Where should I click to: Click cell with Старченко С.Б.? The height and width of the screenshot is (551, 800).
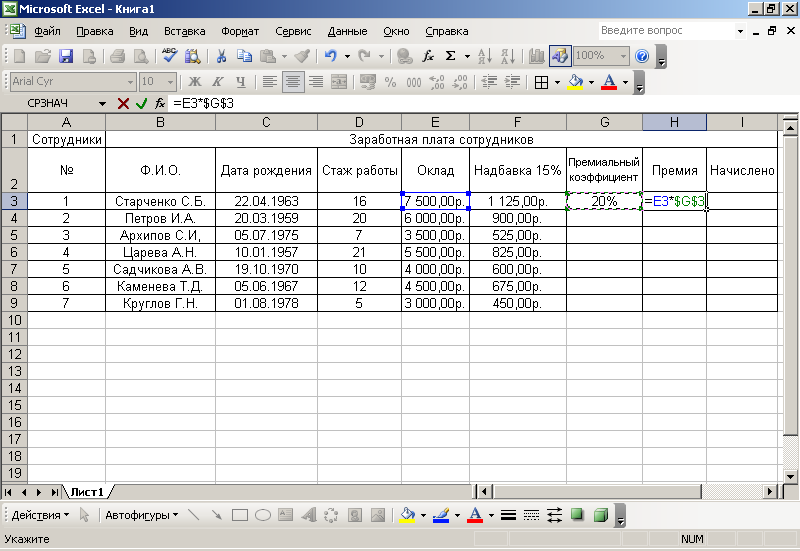tap(160, 201)
